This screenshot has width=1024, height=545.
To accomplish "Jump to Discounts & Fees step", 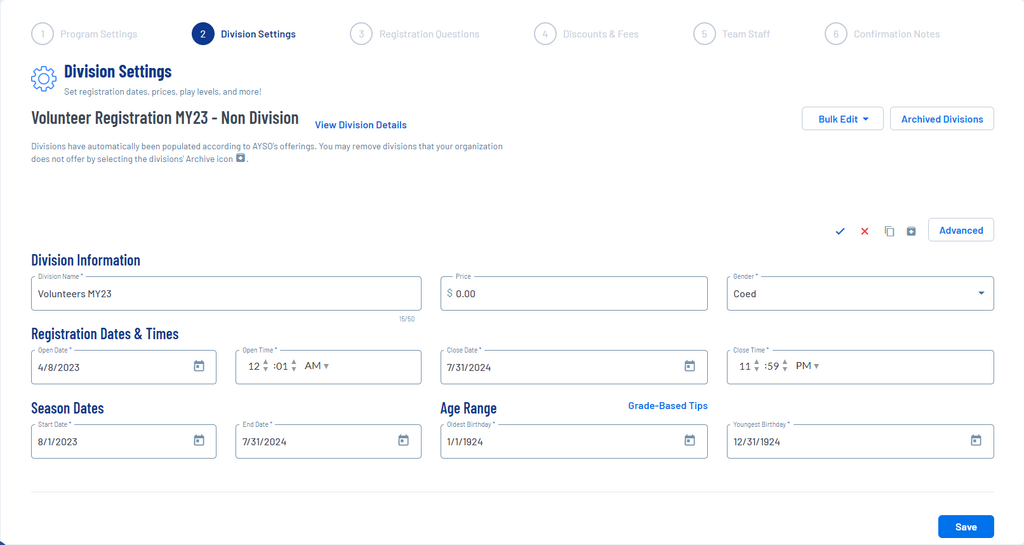I will [587, 34].
